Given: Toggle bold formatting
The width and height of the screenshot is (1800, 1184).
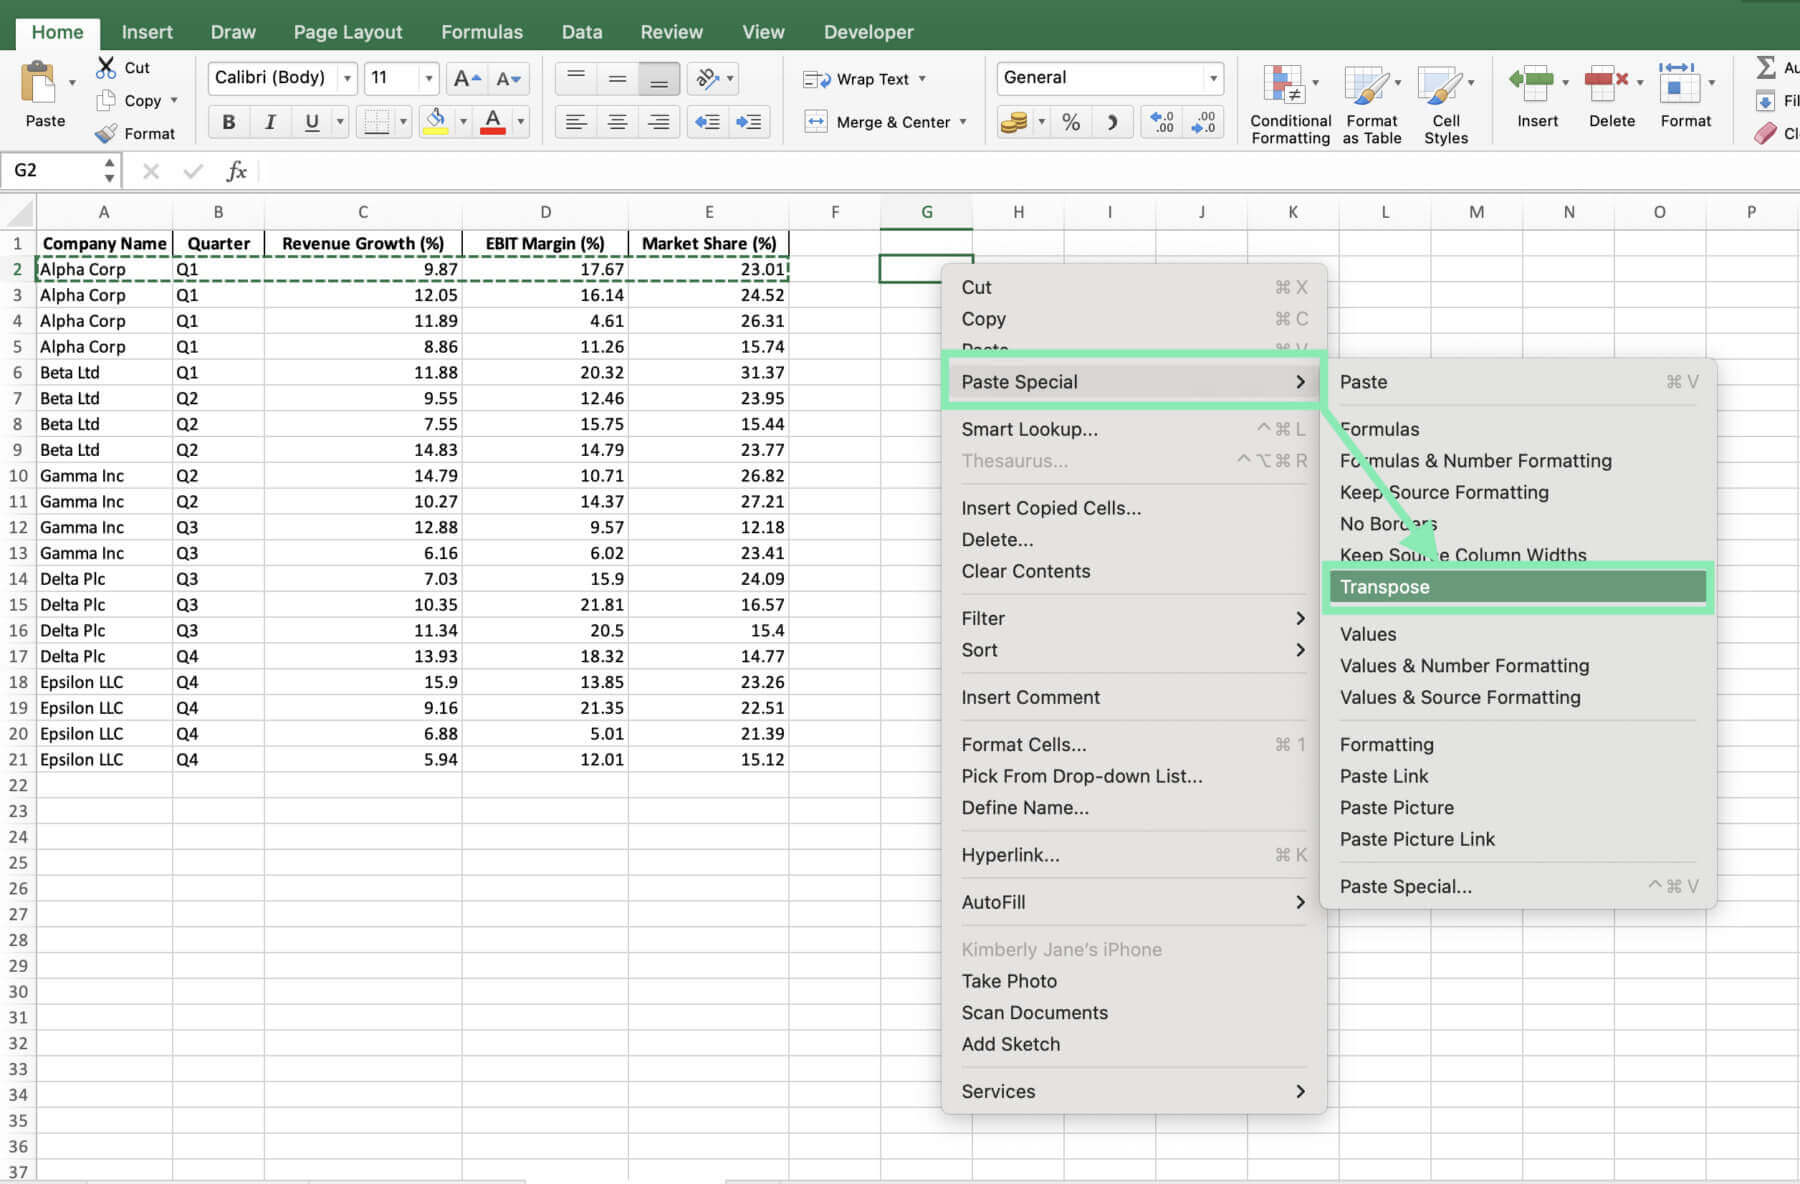Looking at the screenshot, I should coord(229,122).
